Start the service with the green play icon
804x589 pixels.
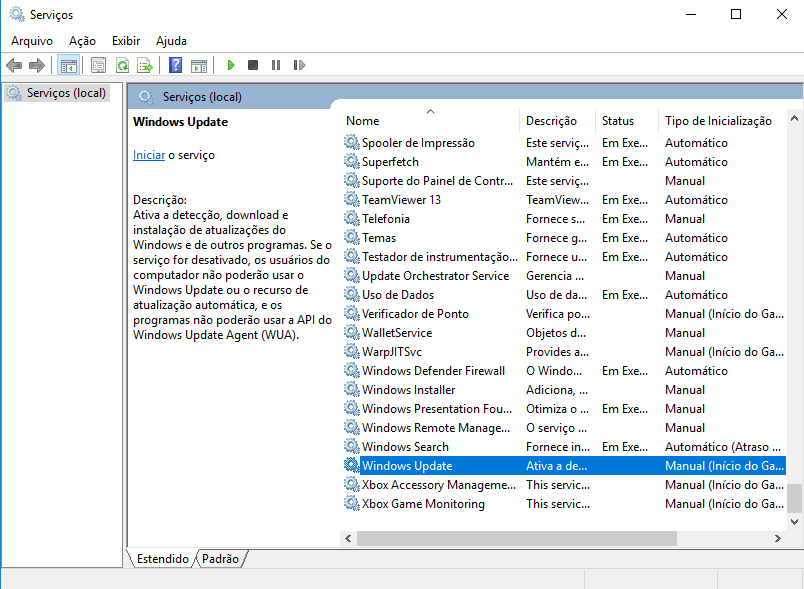(x=231, y=65)
